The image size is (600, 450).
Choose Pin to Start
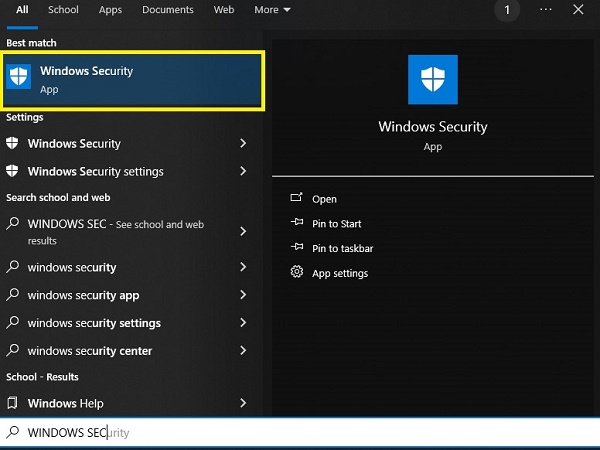(x=336, y=223)
